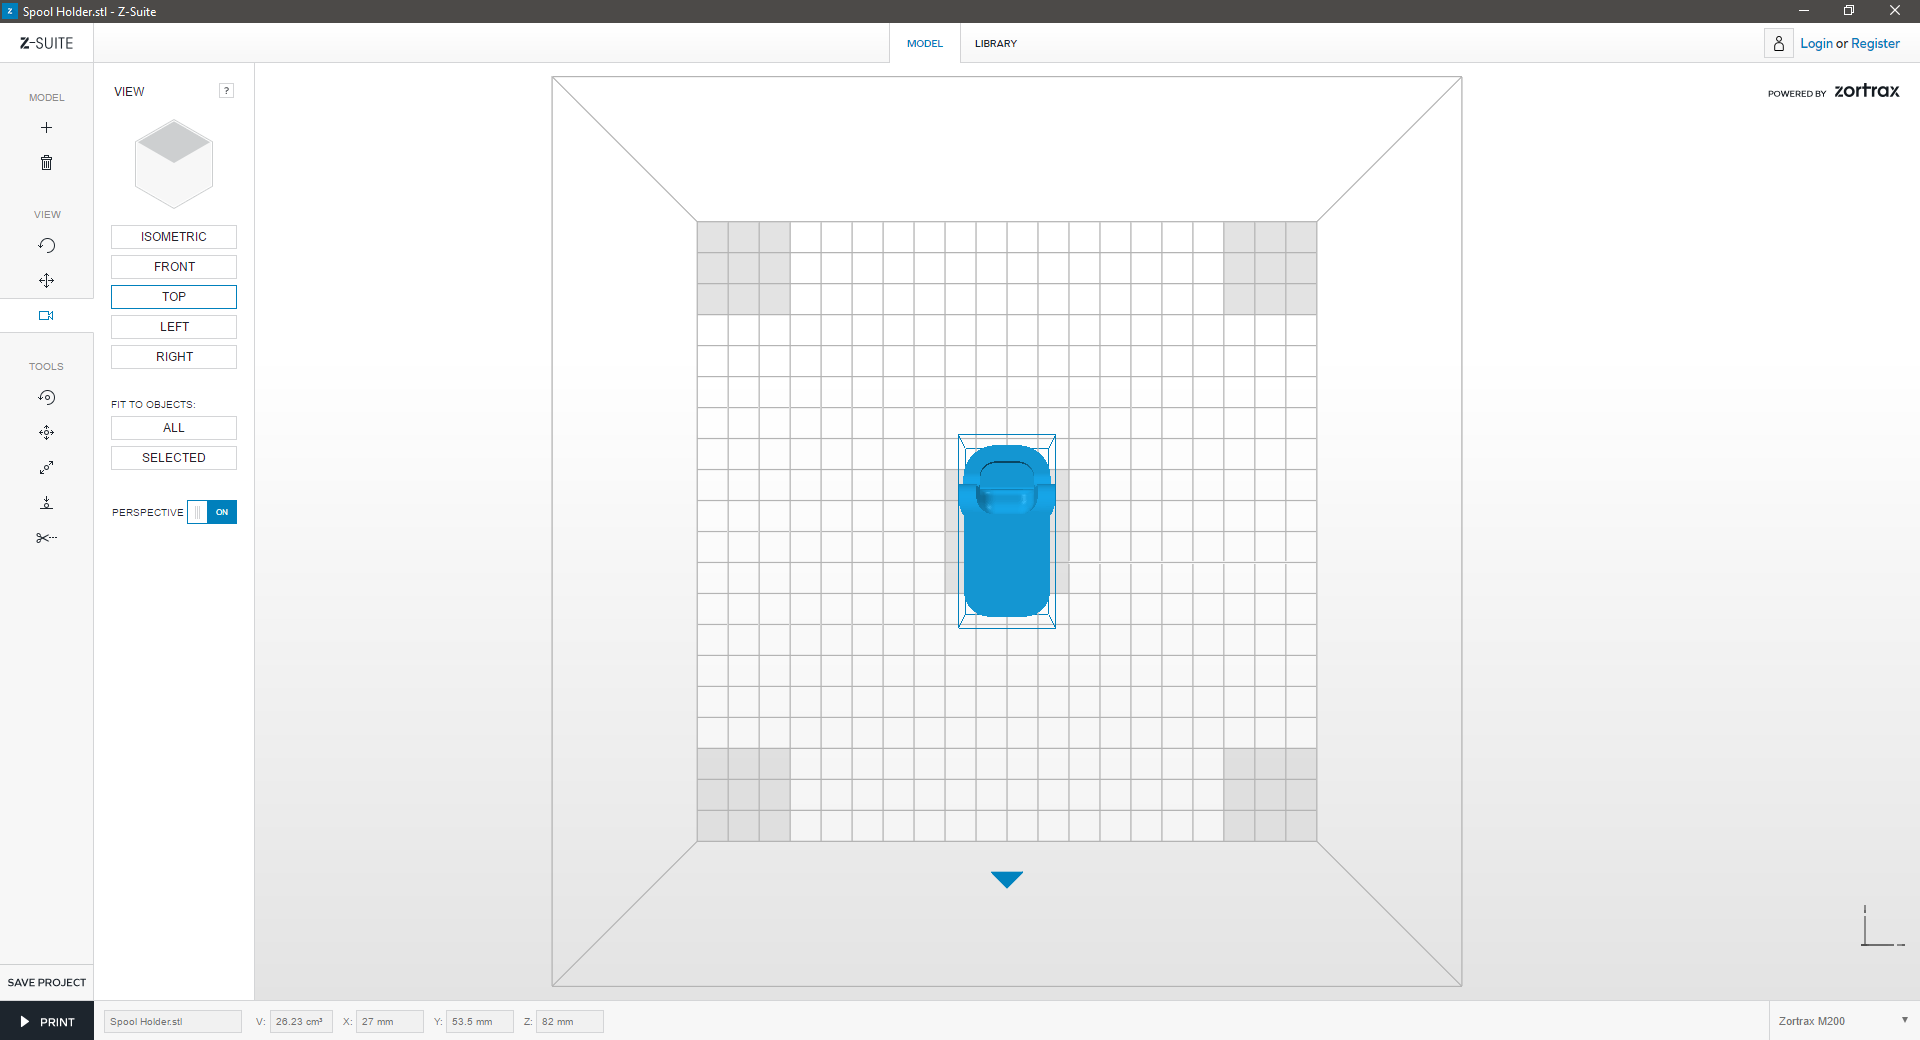Select the pan view arrows icon
The image size is (1920, 1040).
pyautogui.click(x=46, y=281)
